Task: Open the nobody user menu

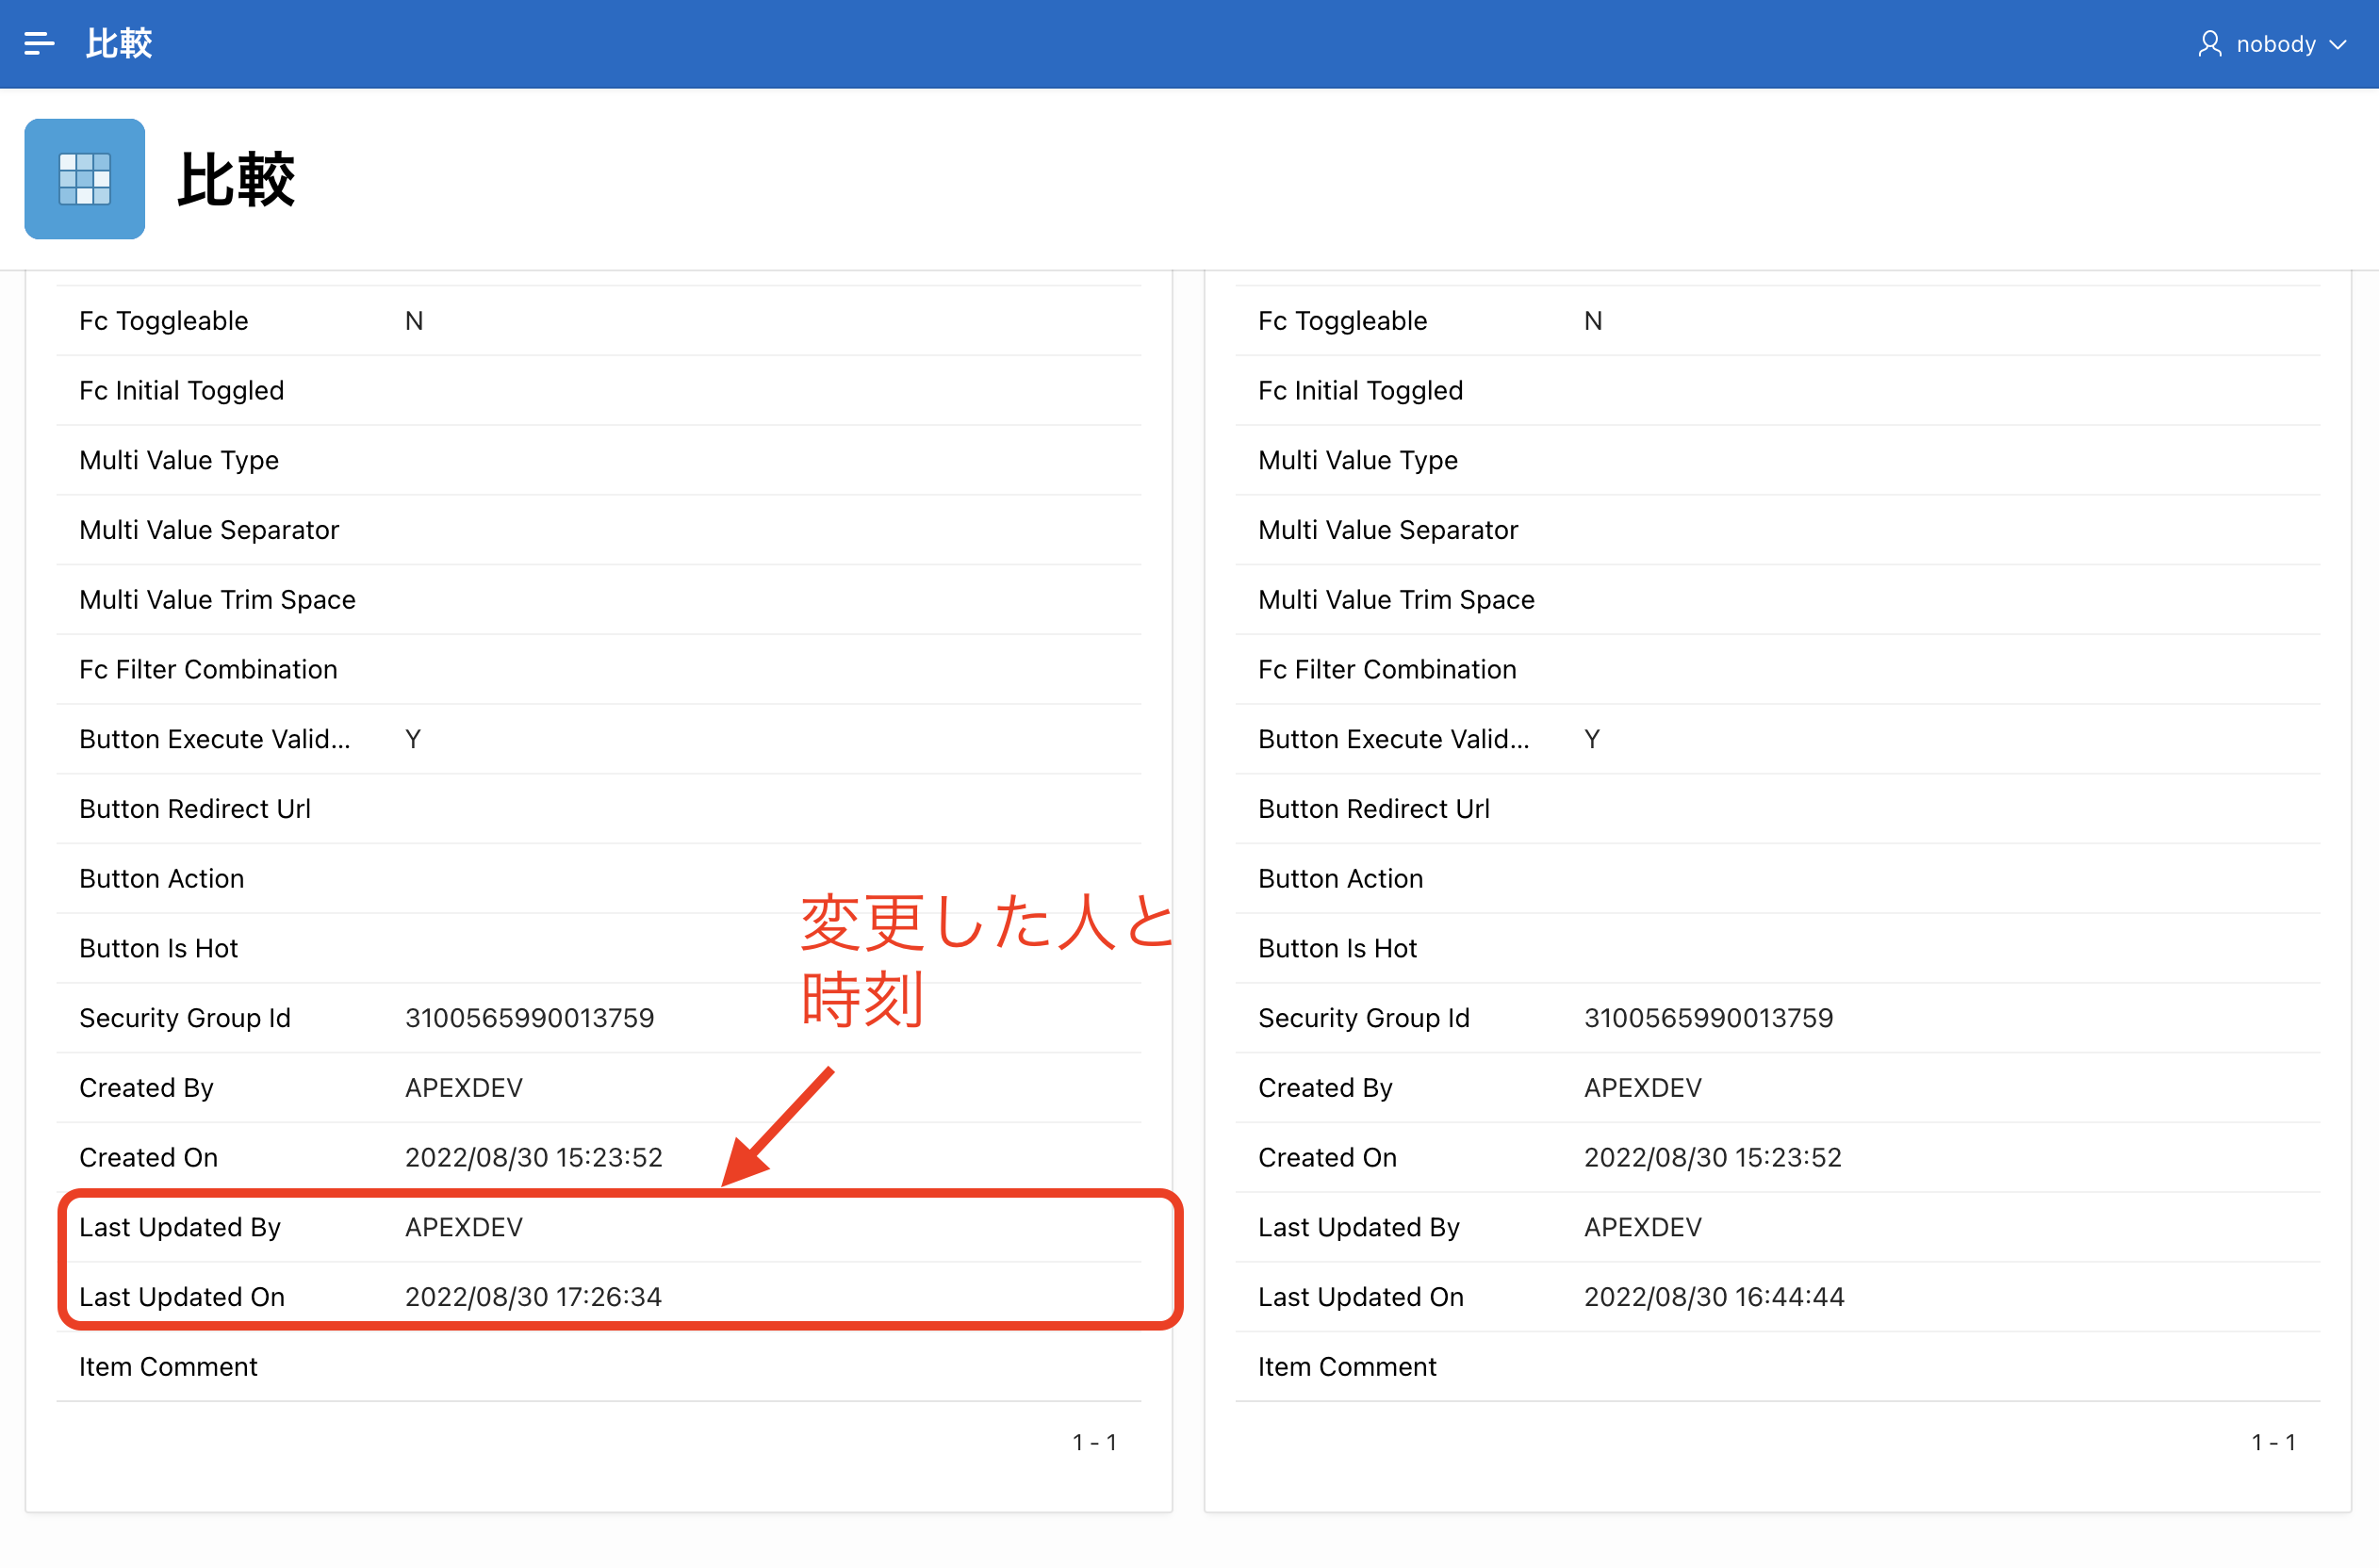Action: (x=2276, y=44)
